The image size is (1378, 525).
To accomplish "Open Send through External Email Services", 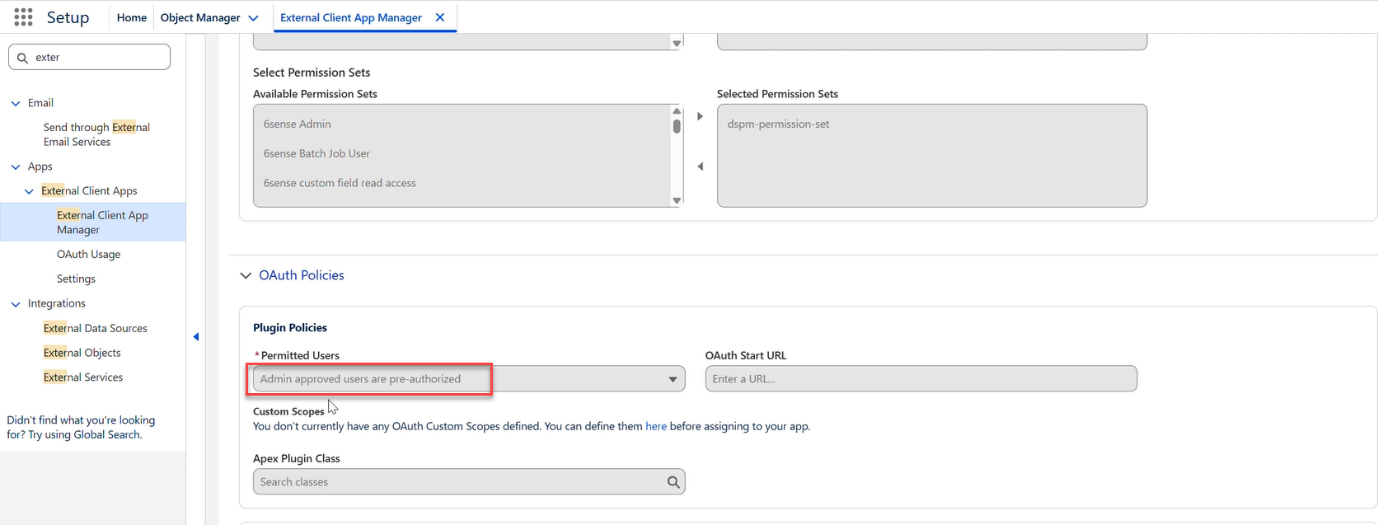I will (x=96, y=134).
